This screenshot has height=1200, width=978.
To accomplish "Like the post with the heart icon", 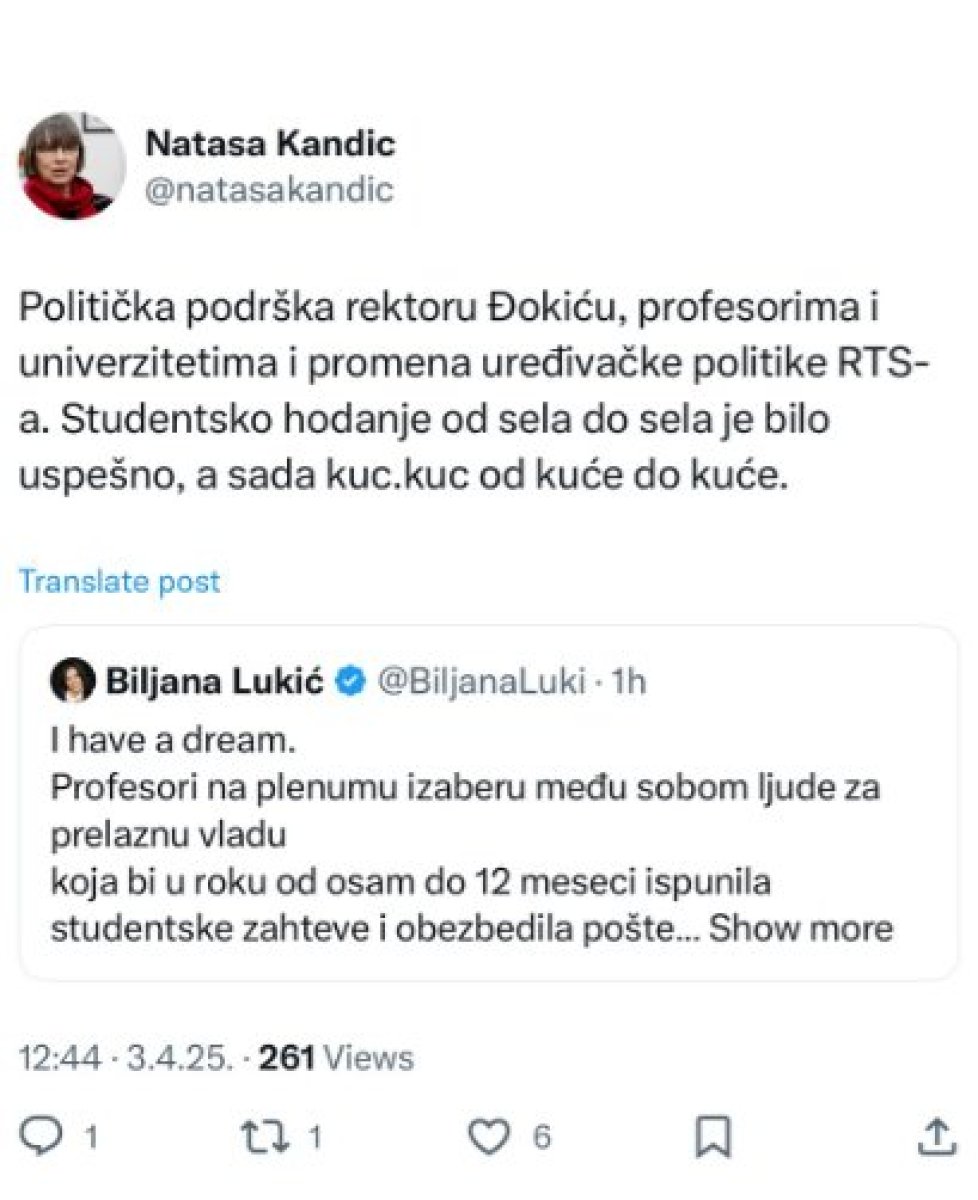I will pyautogui.click(x=489, y=1138).
